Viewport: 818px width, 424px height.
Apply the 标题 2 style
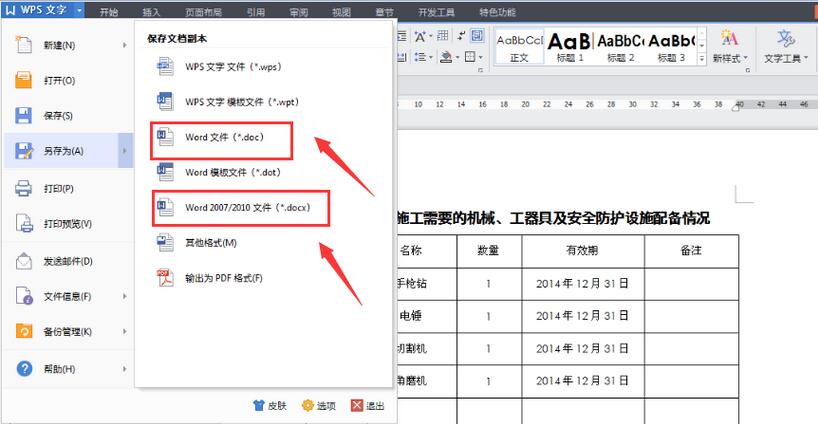620,47
